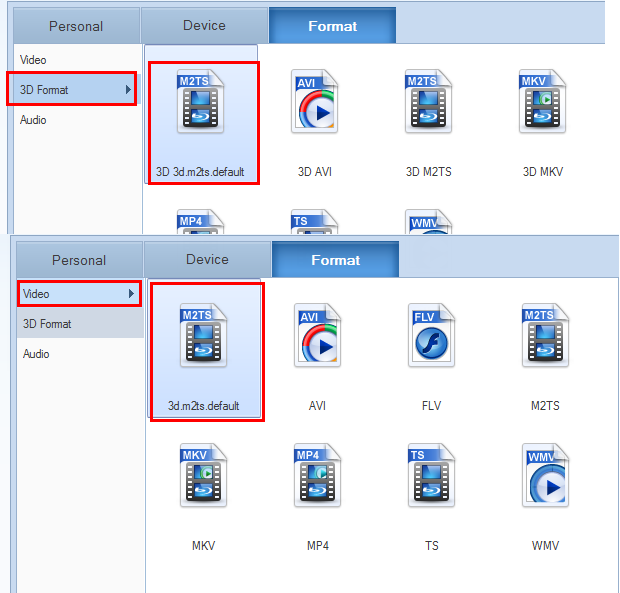The image size is (620, 593).
Task: Click the 'MP4' label text in bottom panel
Action: click(318, 546)
